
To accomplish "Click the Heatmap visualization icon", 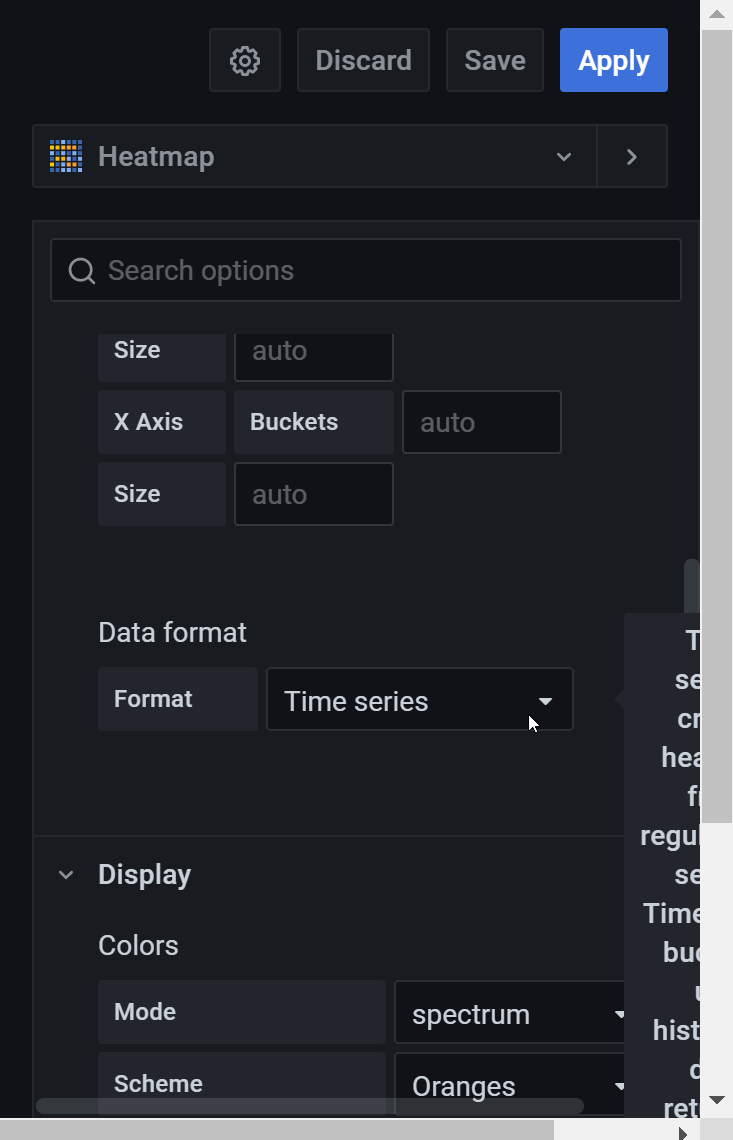I will (x=65, y=156).
